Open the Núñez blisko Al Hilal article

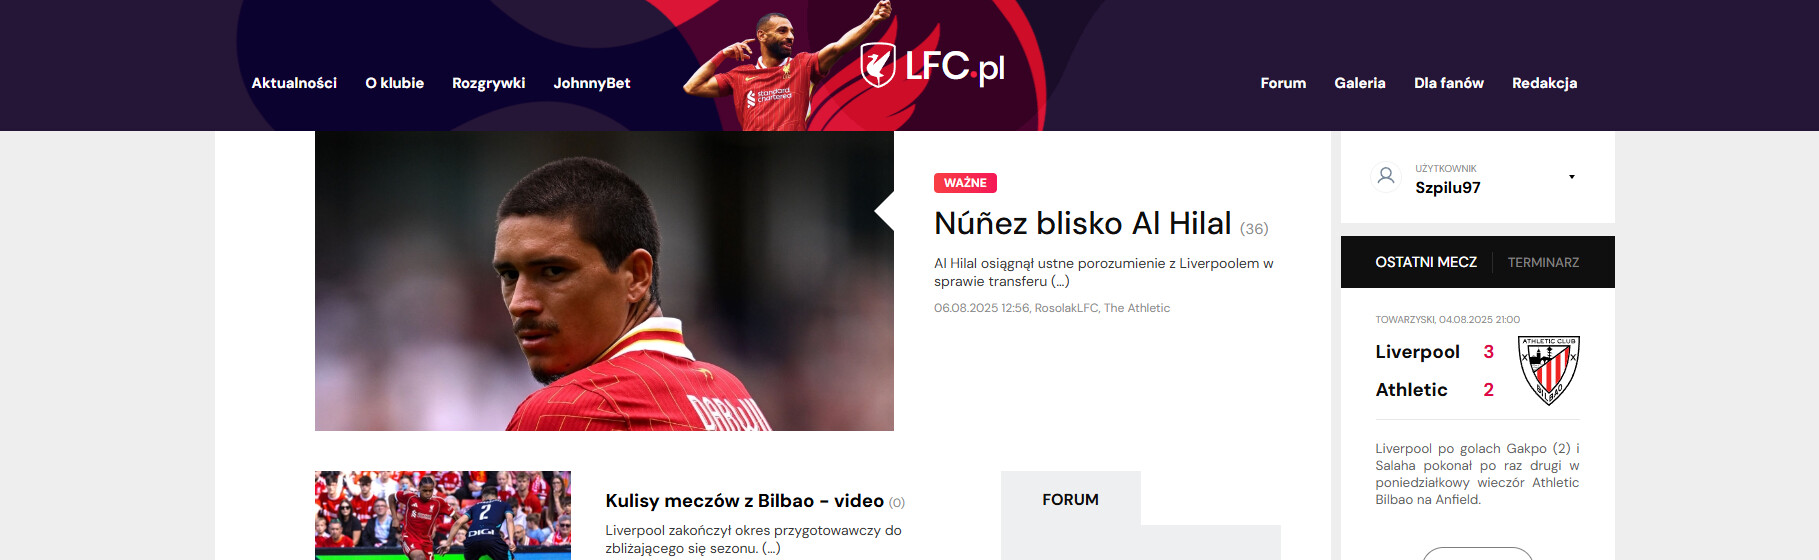(1082, 223)
